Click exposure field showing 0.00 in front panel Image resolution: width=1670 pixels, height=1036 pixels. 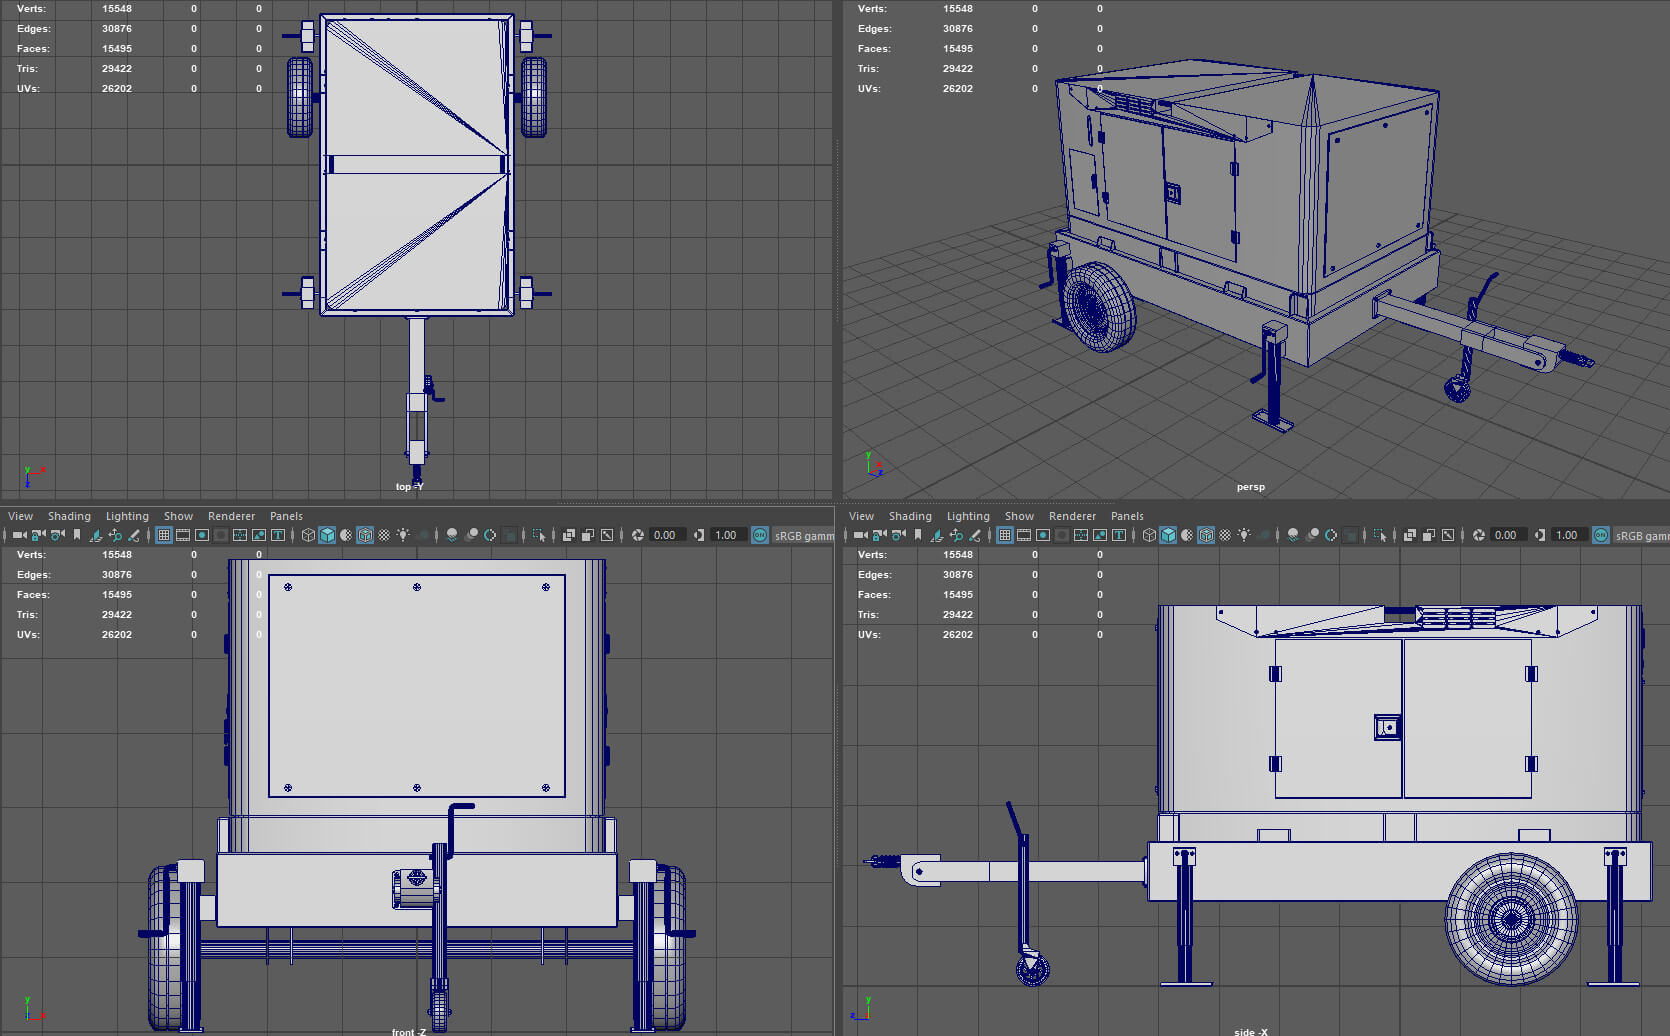coord(665,535)
